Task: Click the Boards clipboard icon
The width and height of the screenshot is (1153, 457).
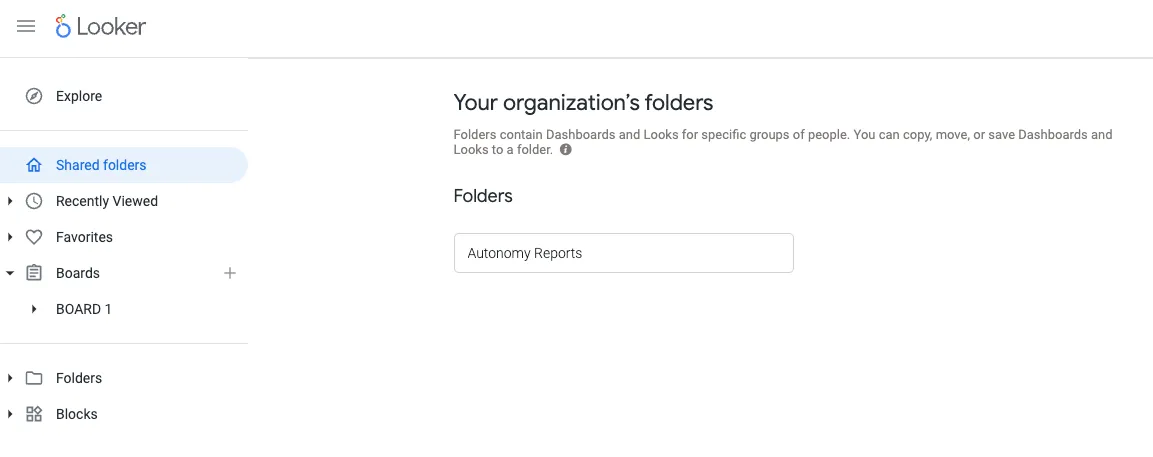Action: [34, 273]
